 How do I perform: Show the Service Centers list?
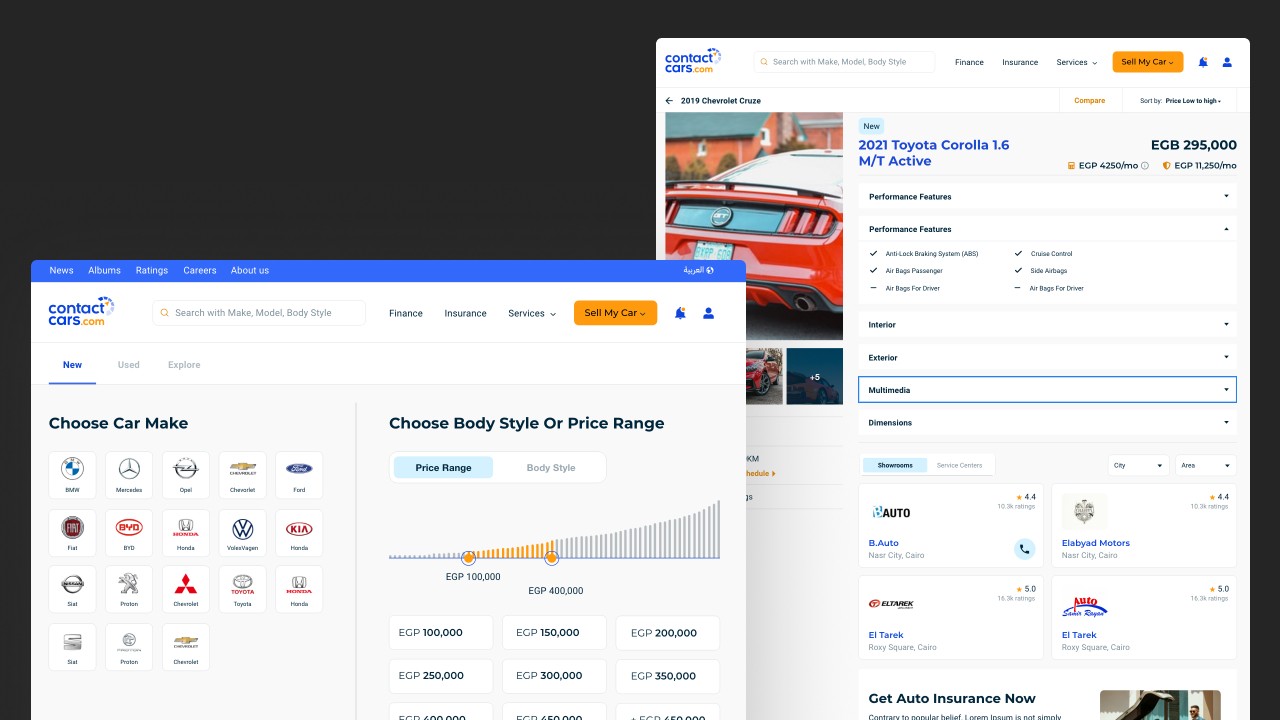click(959, 465)
